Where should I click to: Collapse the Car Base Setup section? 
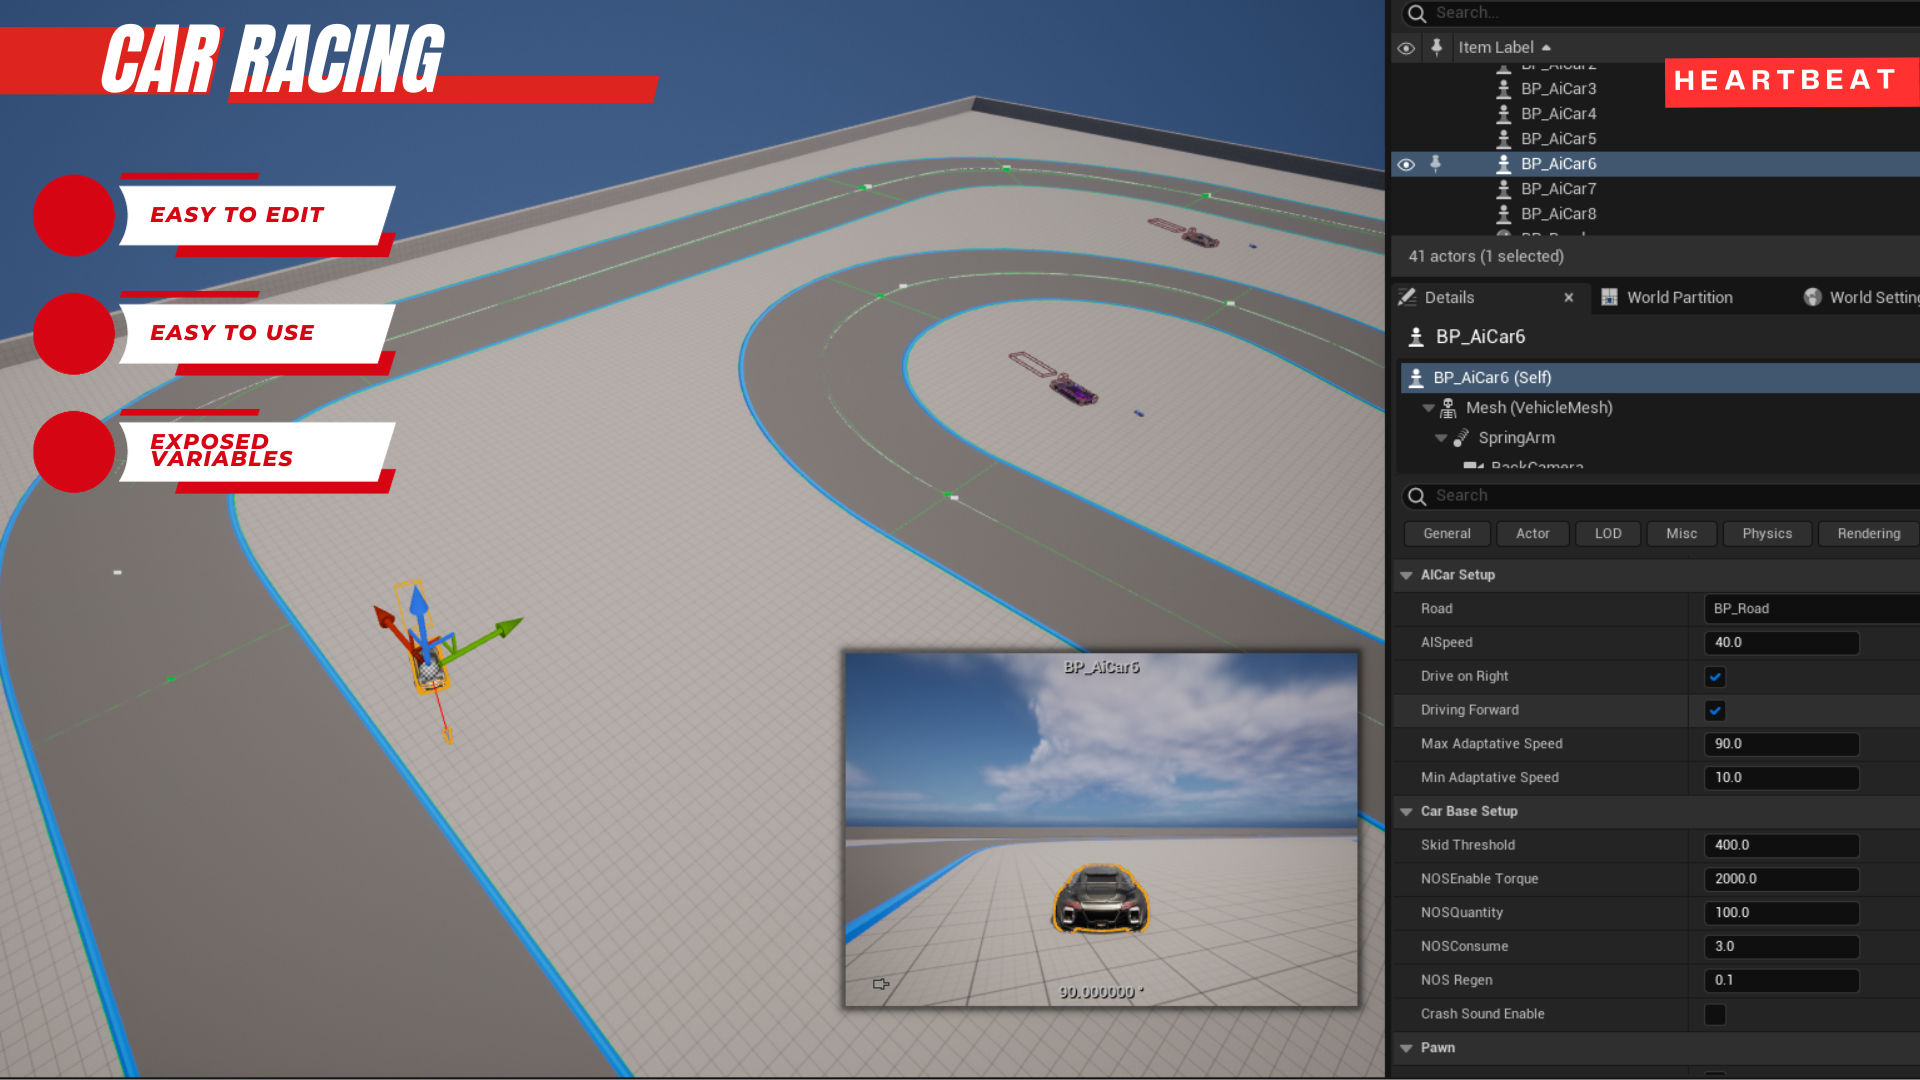coord(1406,811)
